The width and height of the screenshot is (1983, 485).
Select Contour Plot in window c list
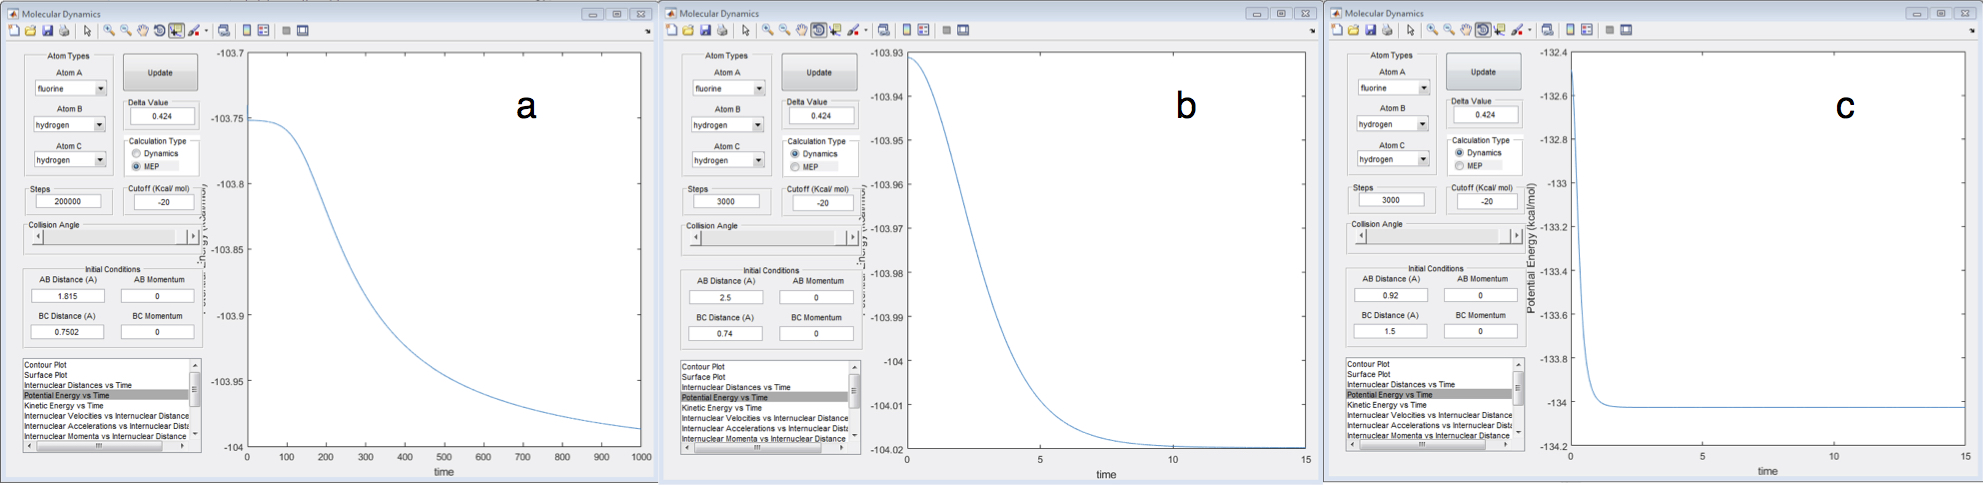click(x=1369, y=364)
